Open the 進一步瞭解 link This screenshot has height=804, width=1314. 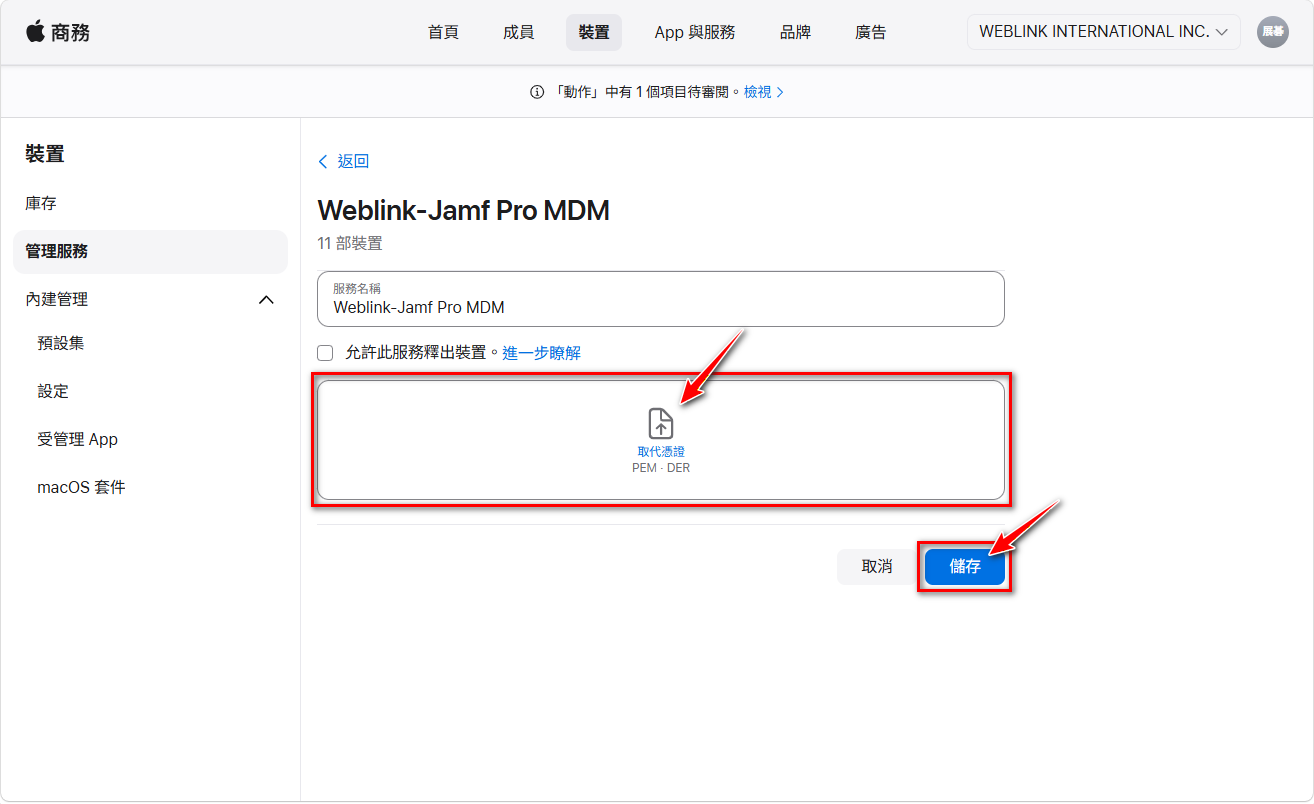click(x=541, y=353)
